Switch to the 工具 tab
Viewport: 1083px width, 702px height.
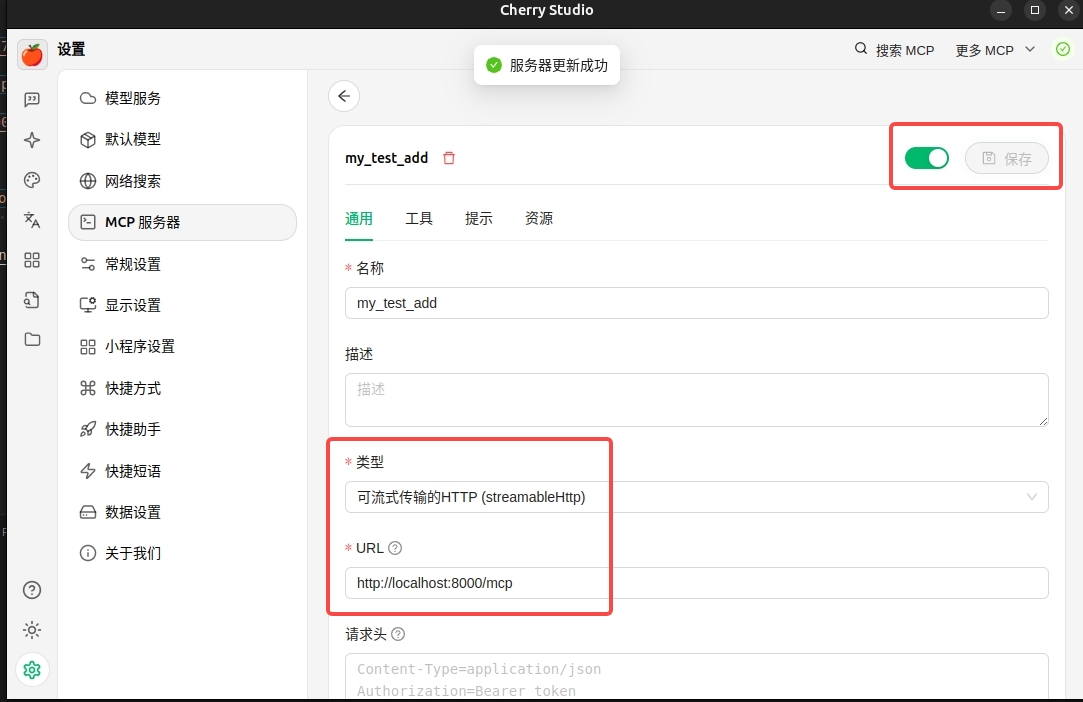tap(419, 219)
